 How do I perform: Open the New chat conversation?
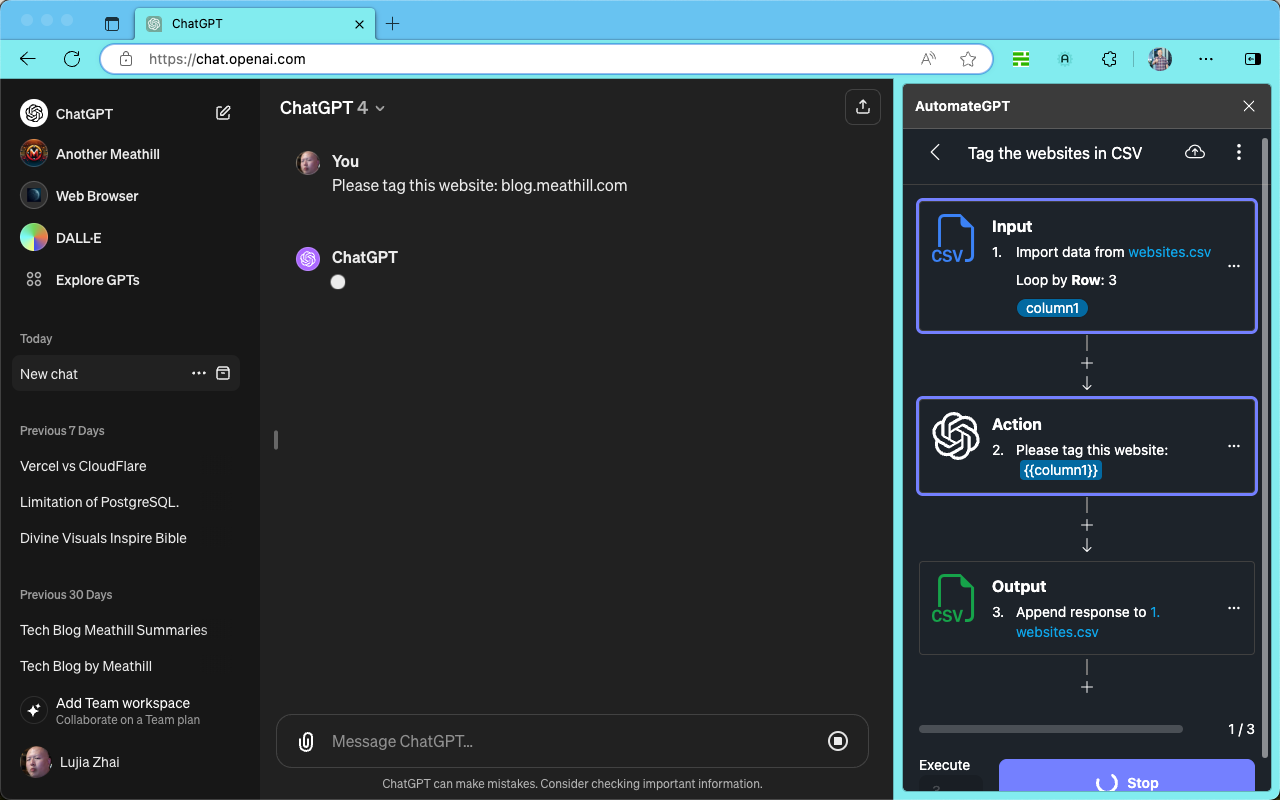click(x=126, y=374)
